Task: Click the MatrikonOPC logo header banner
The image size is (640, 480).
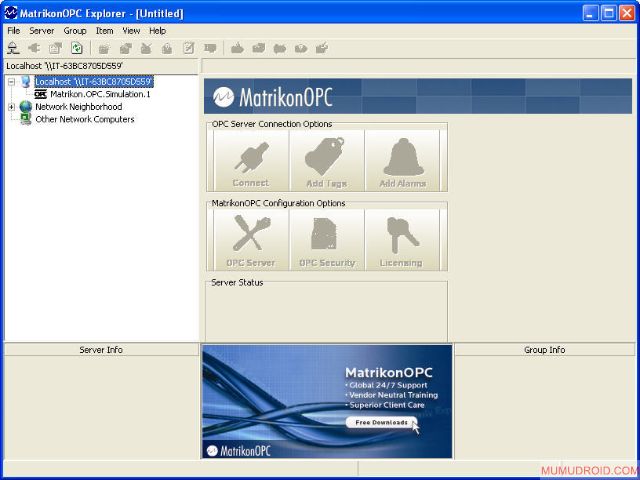Action: point(275,97)
